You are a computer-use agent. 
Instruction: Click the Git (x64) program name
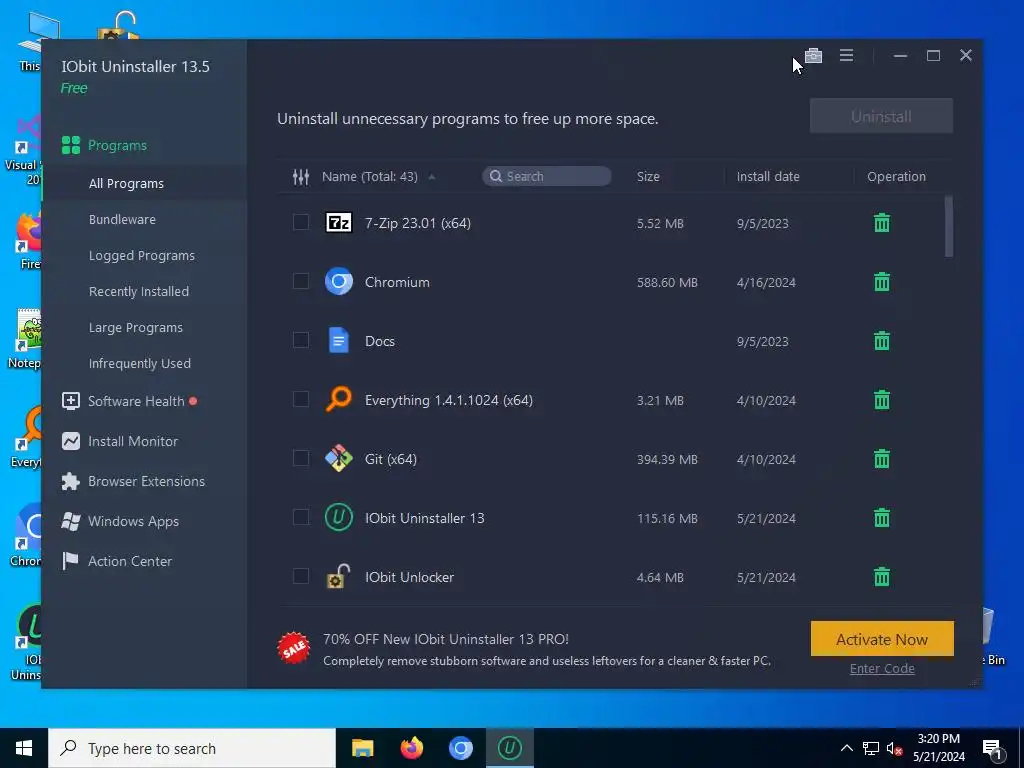391,459
